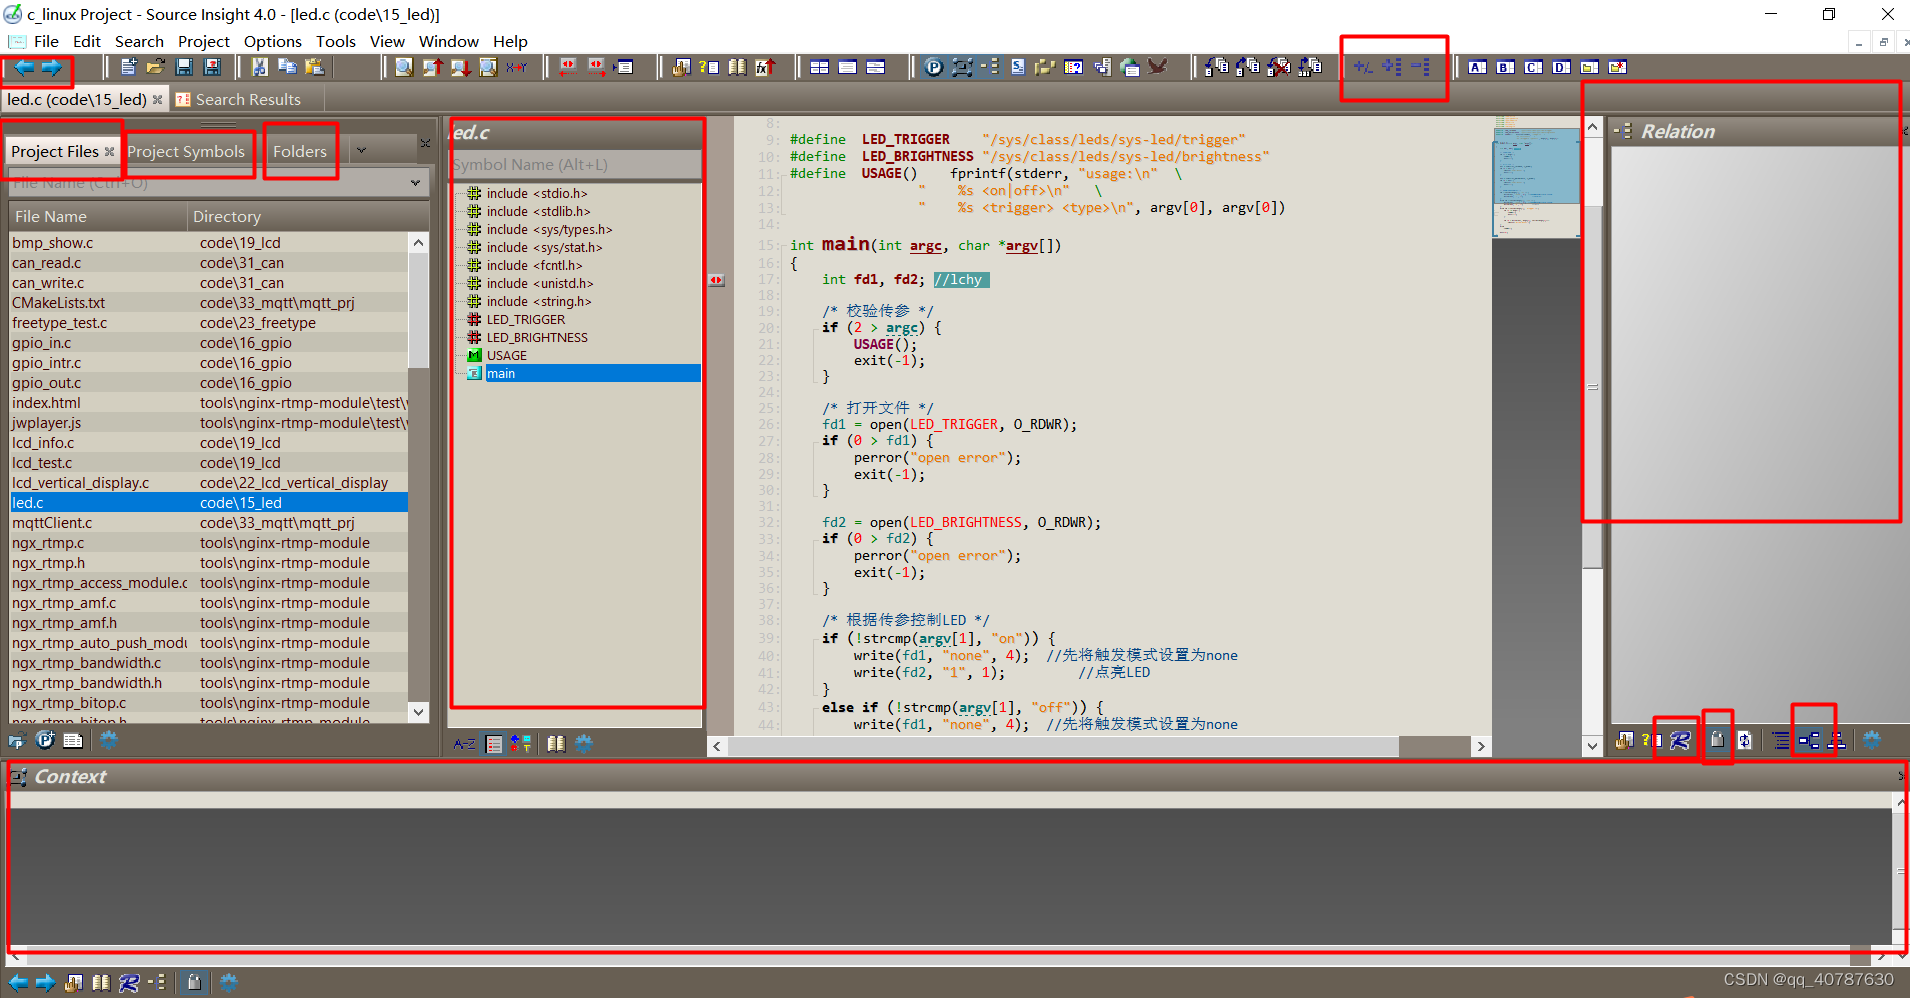Click the Snippet Window S icon
Viewport: 1910px width, 998px height.
click(1018, 67)
